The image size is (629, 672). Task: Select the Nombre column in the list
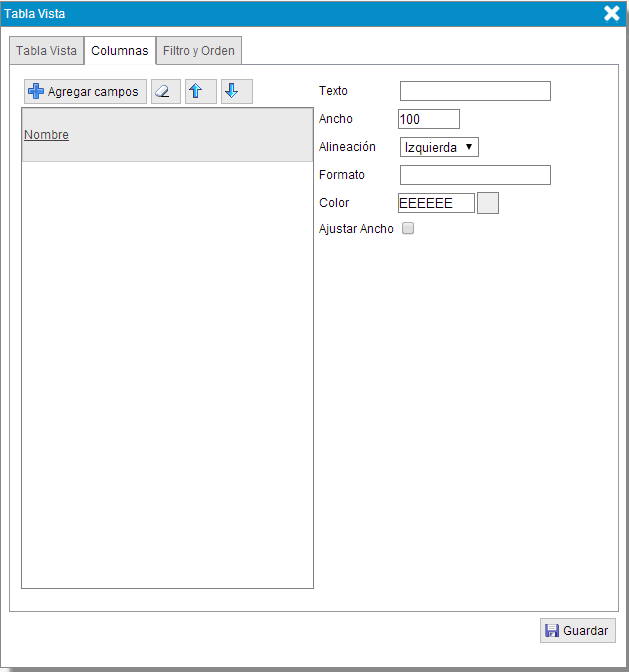coord(47,135)
